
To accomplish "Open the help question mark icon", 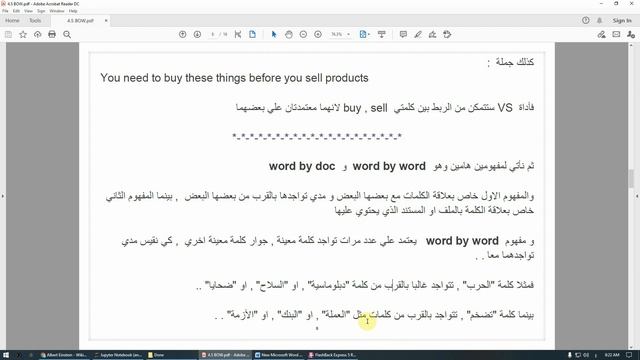I will [586, 20].
